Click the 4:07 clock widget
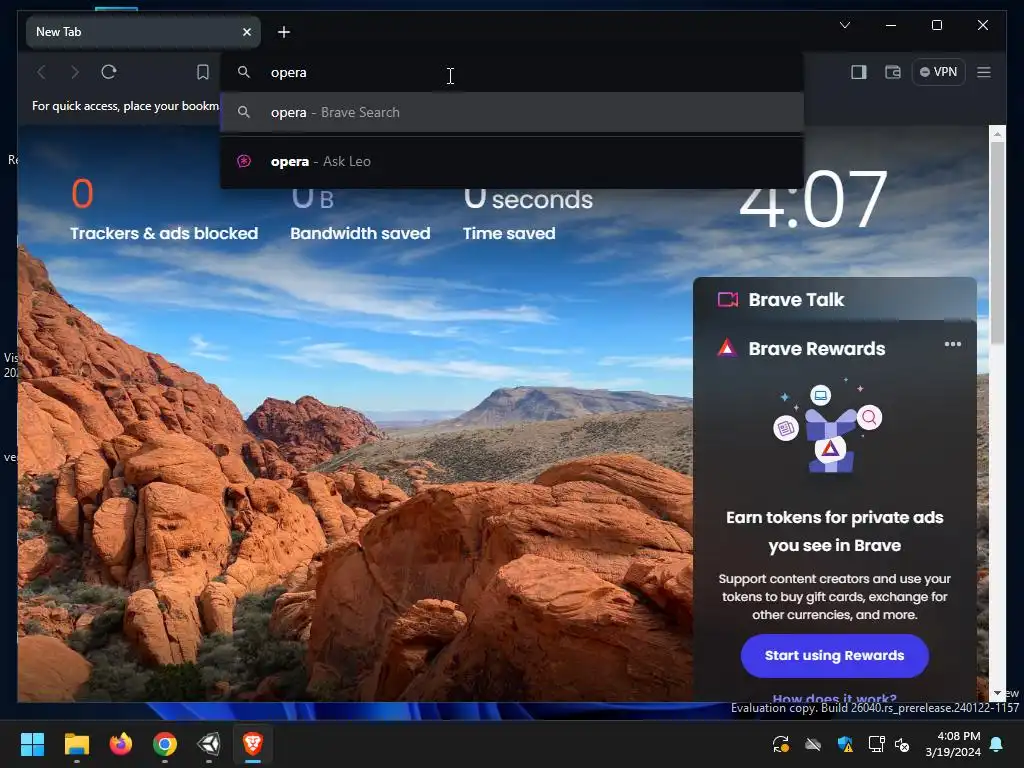Screen dimensions: 1024x768 point(812,200)
